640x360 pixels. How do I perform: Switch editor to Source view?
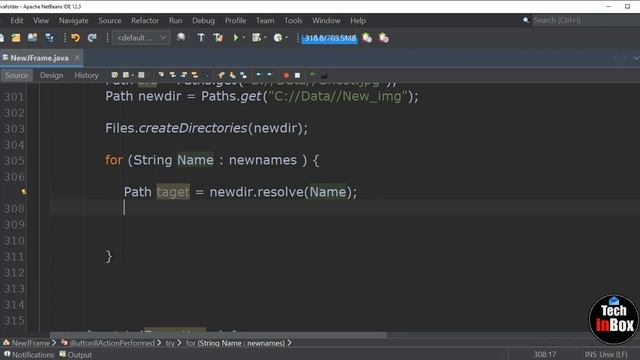tap(16, 75)
